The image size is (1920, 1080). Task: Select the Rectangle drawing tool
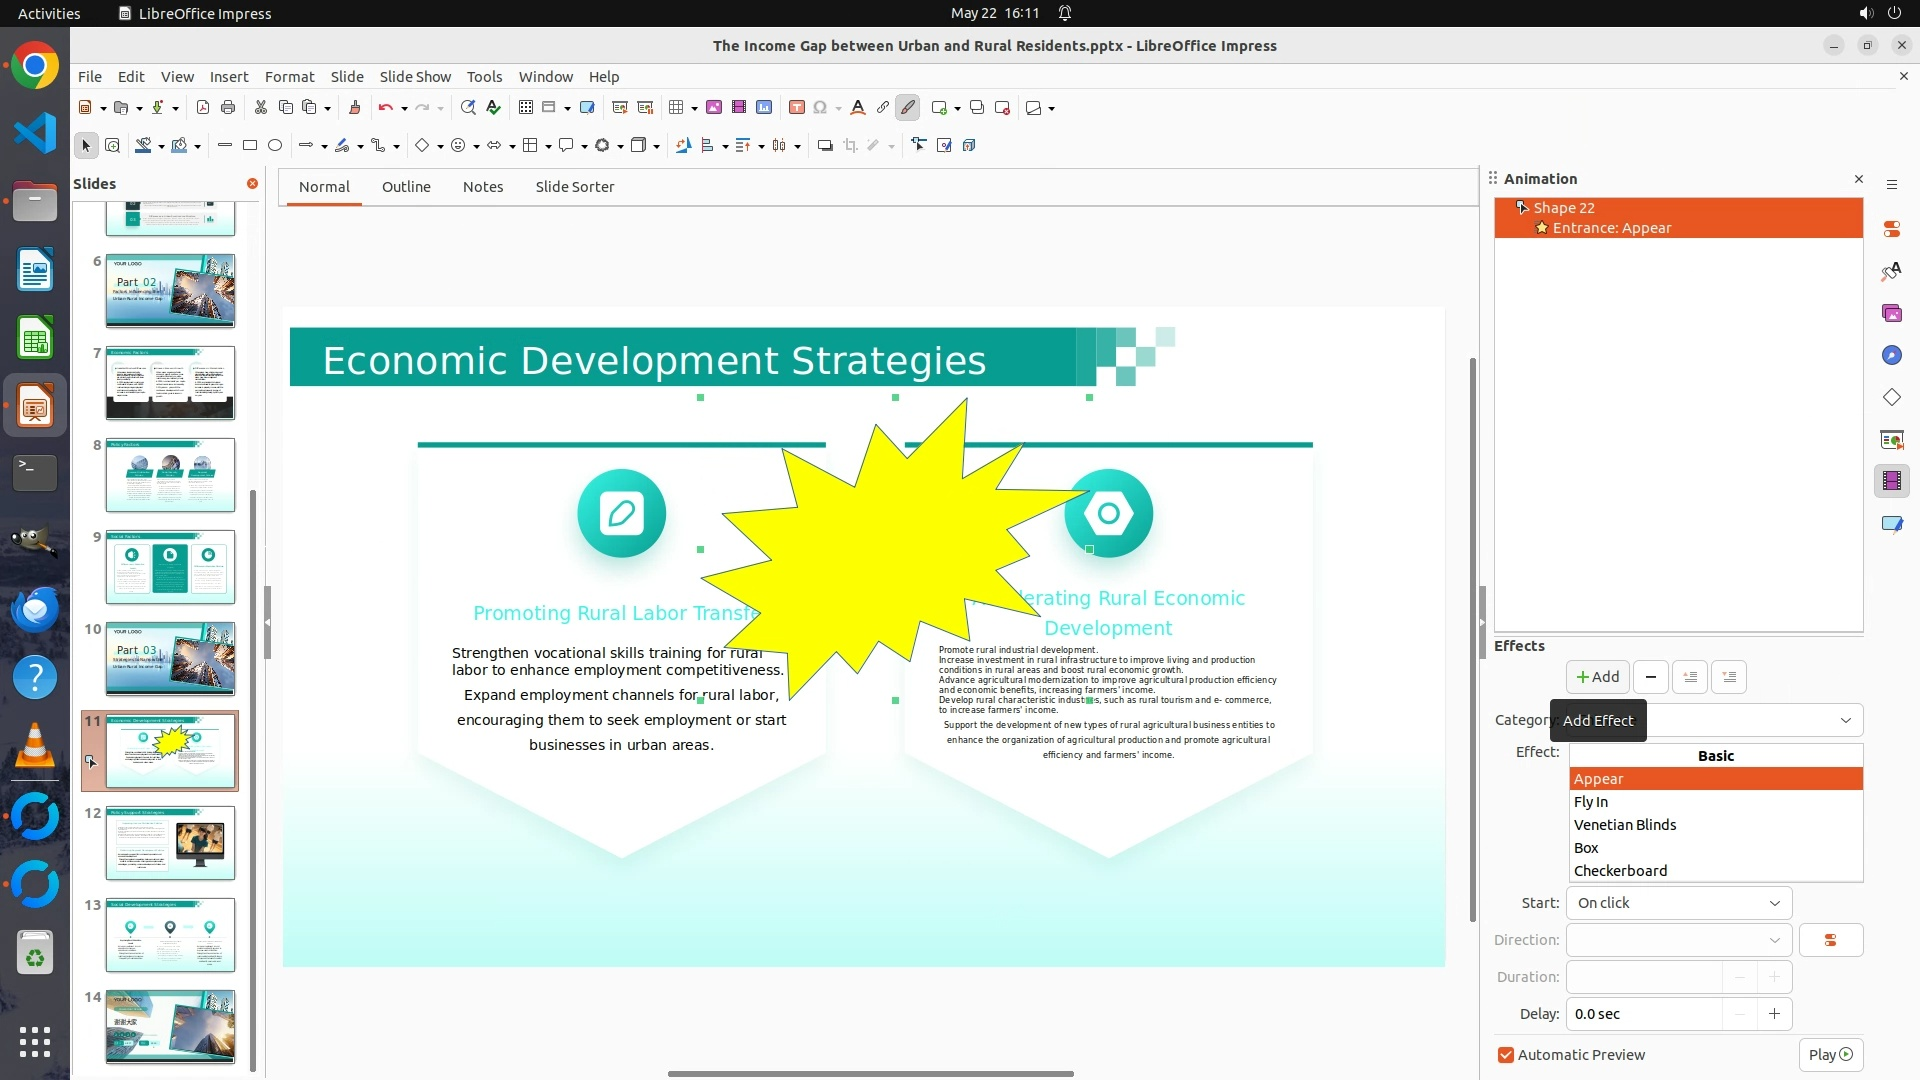(250, 146)
